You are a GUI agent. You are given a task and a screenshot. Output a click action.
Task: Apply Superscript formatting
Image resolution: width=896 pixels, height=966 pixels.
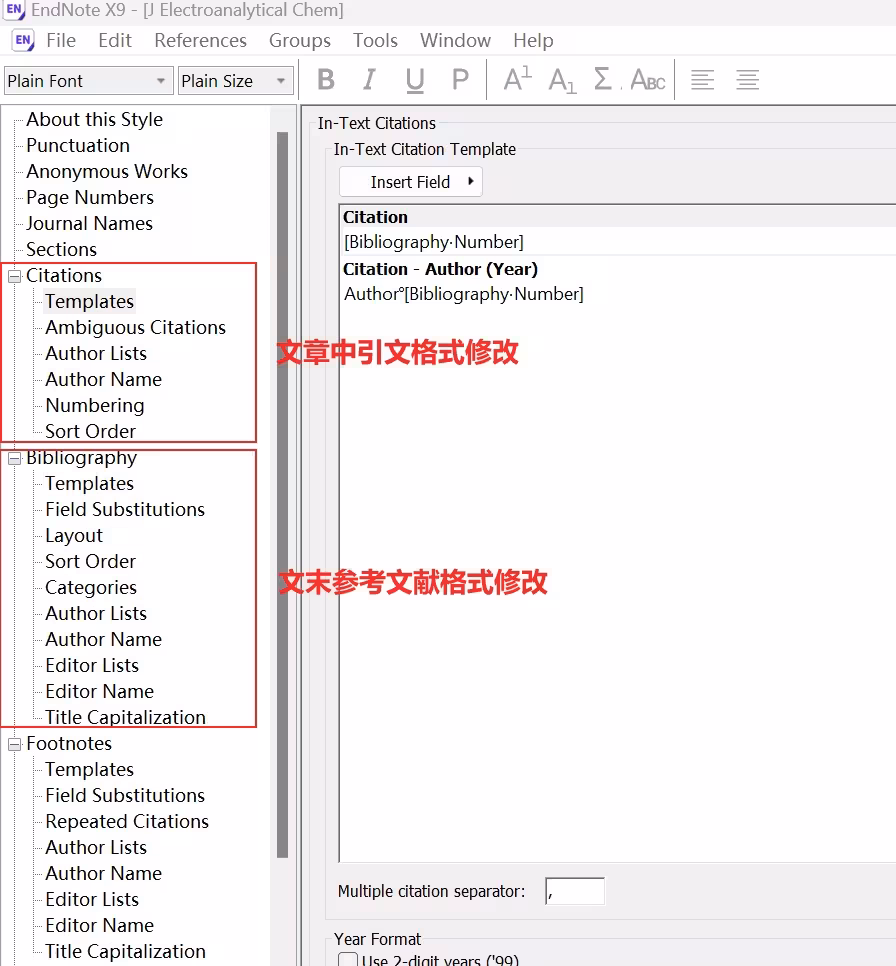click(517, 79)
